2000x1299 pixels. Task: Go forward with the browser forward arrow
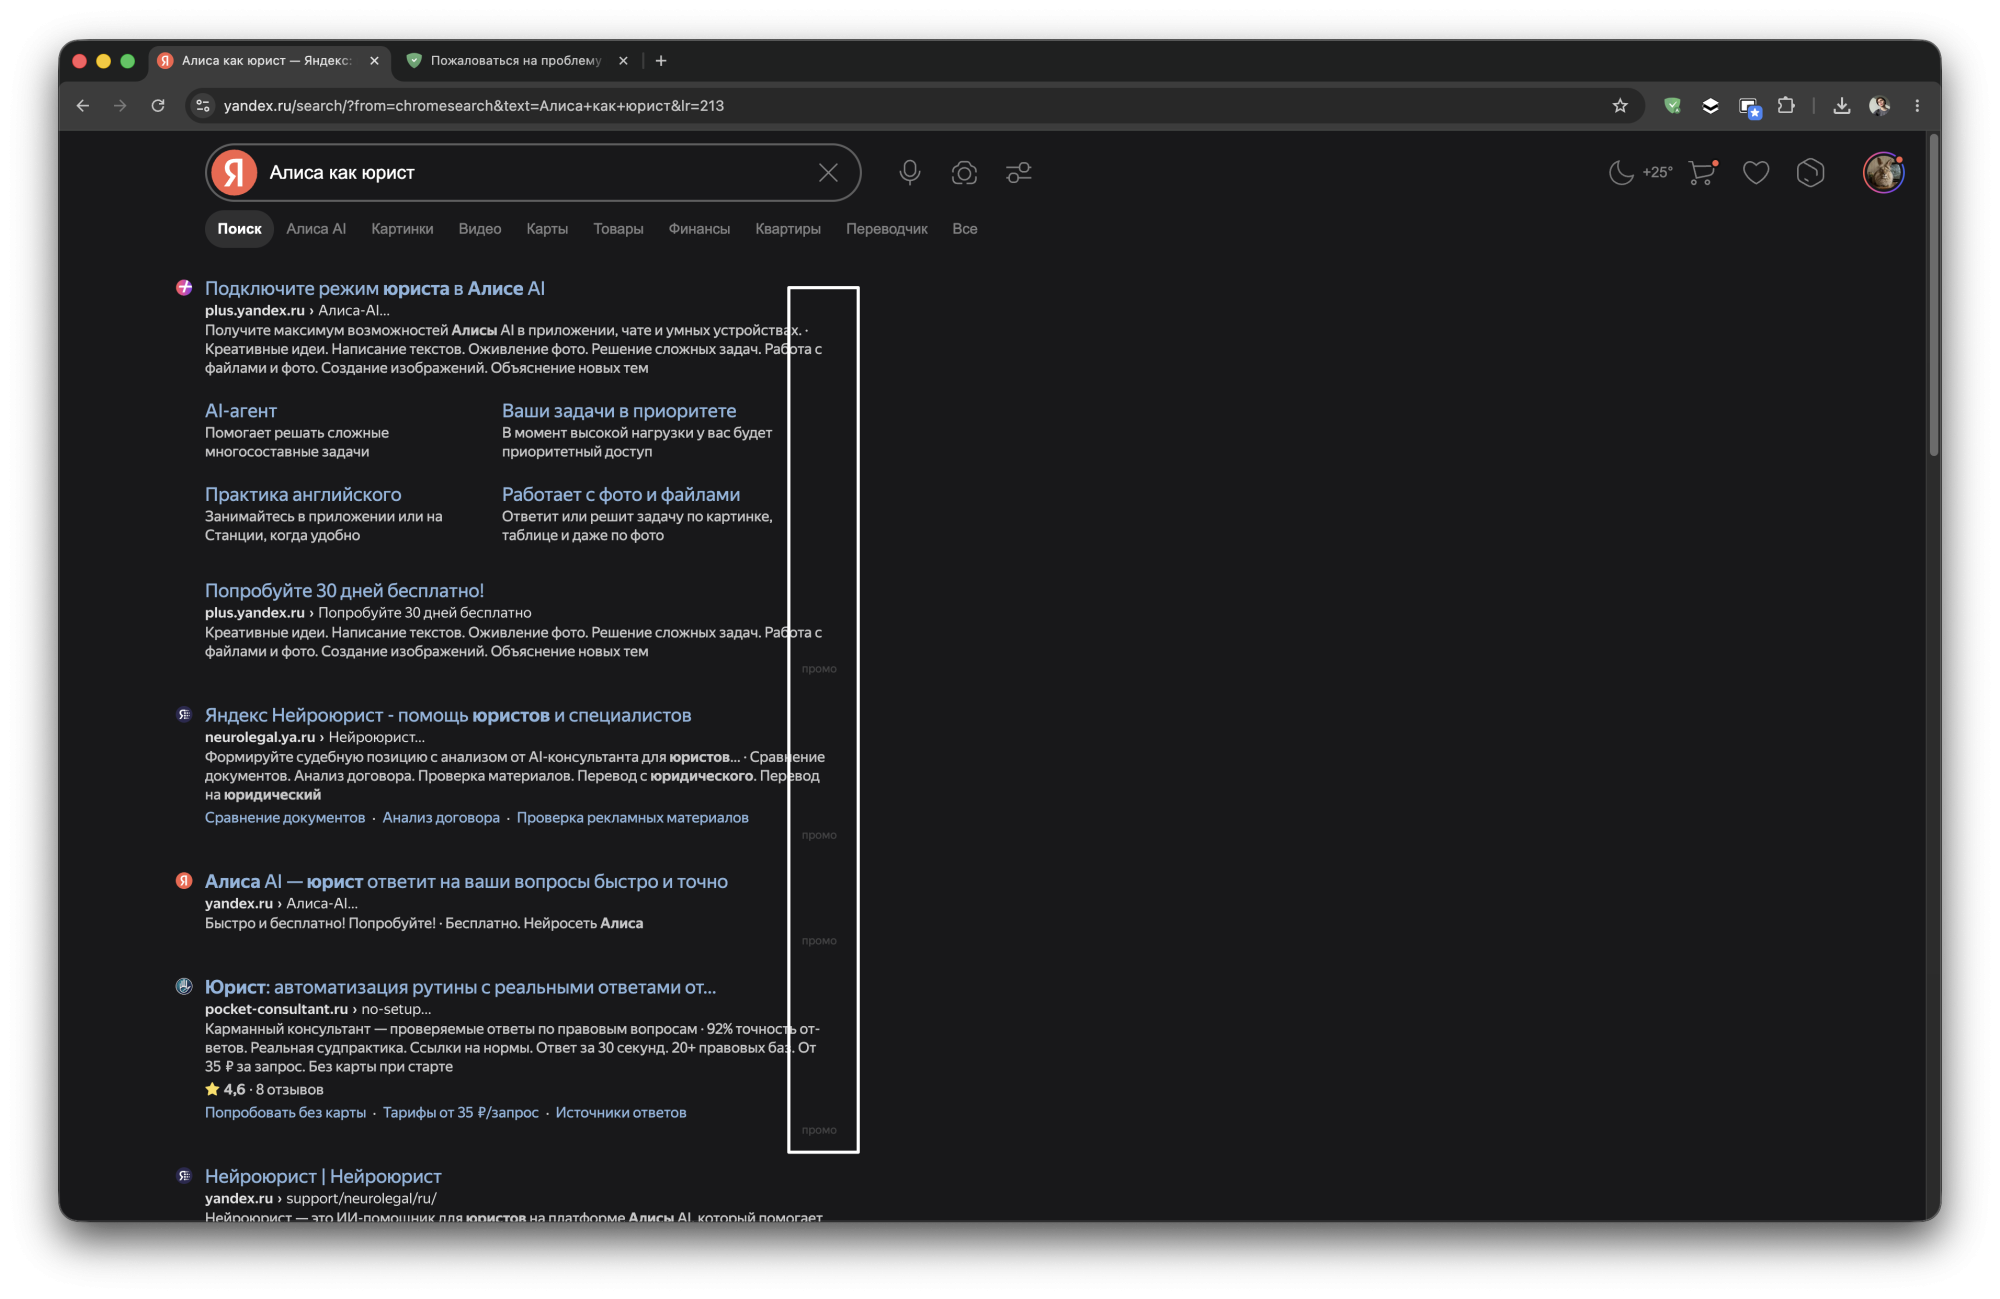coord(120,105)
